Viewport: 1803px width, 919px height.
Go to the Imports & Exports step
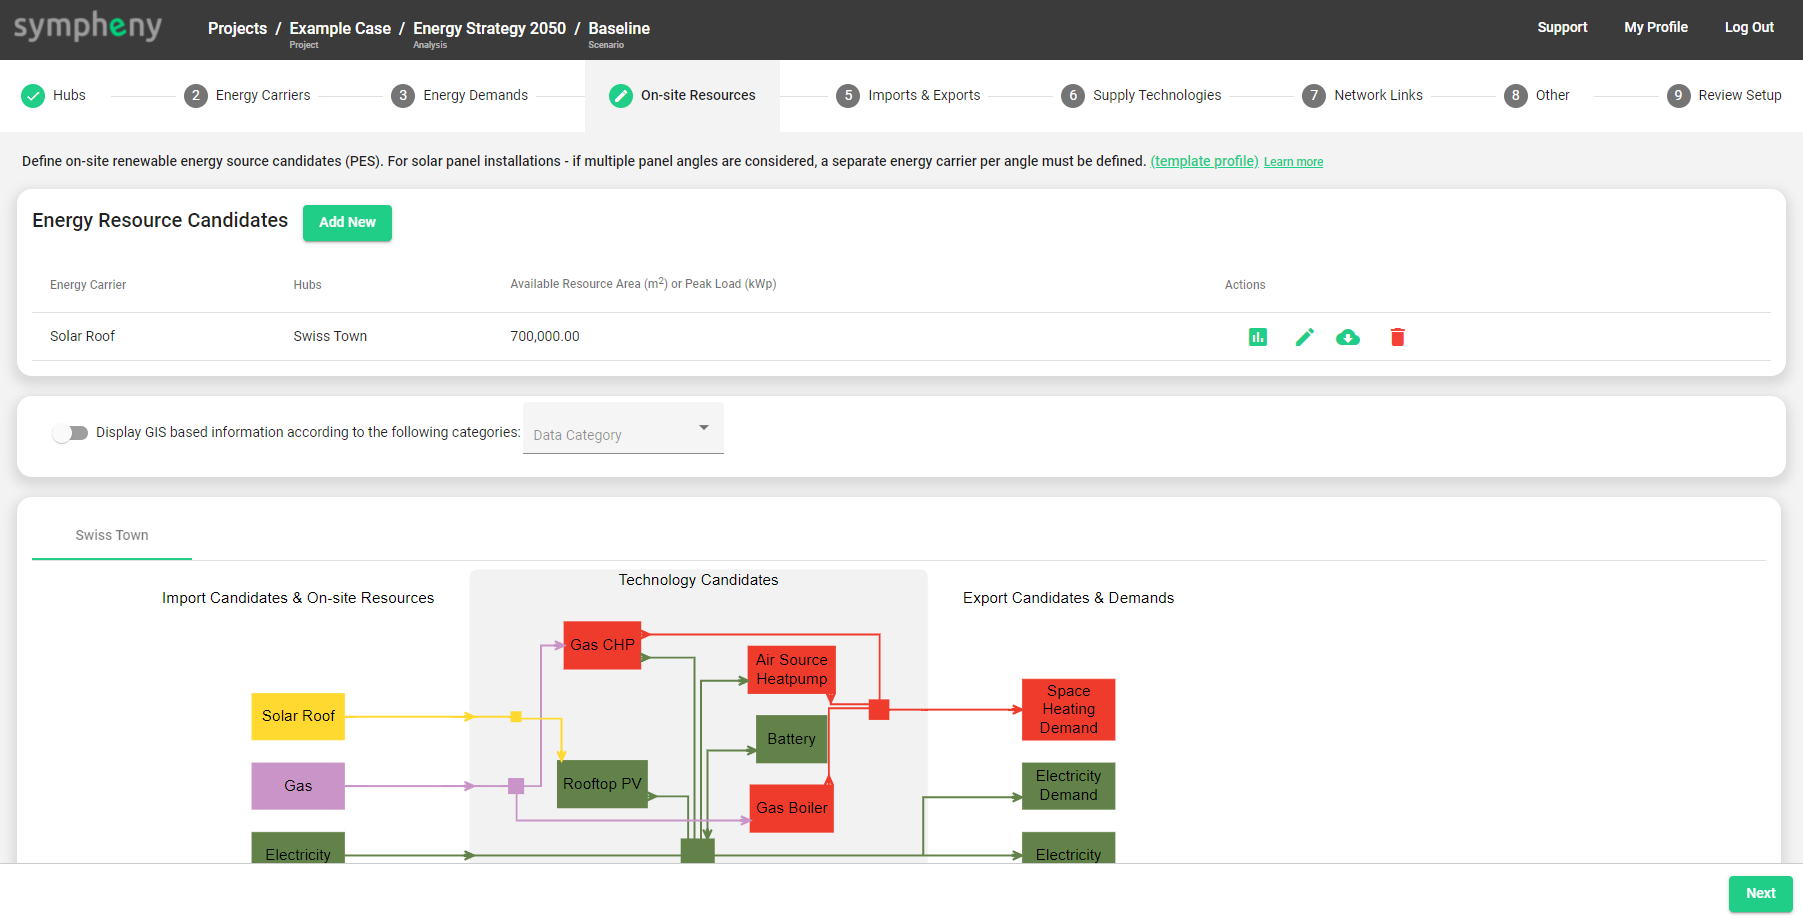(x=923, y=95)
